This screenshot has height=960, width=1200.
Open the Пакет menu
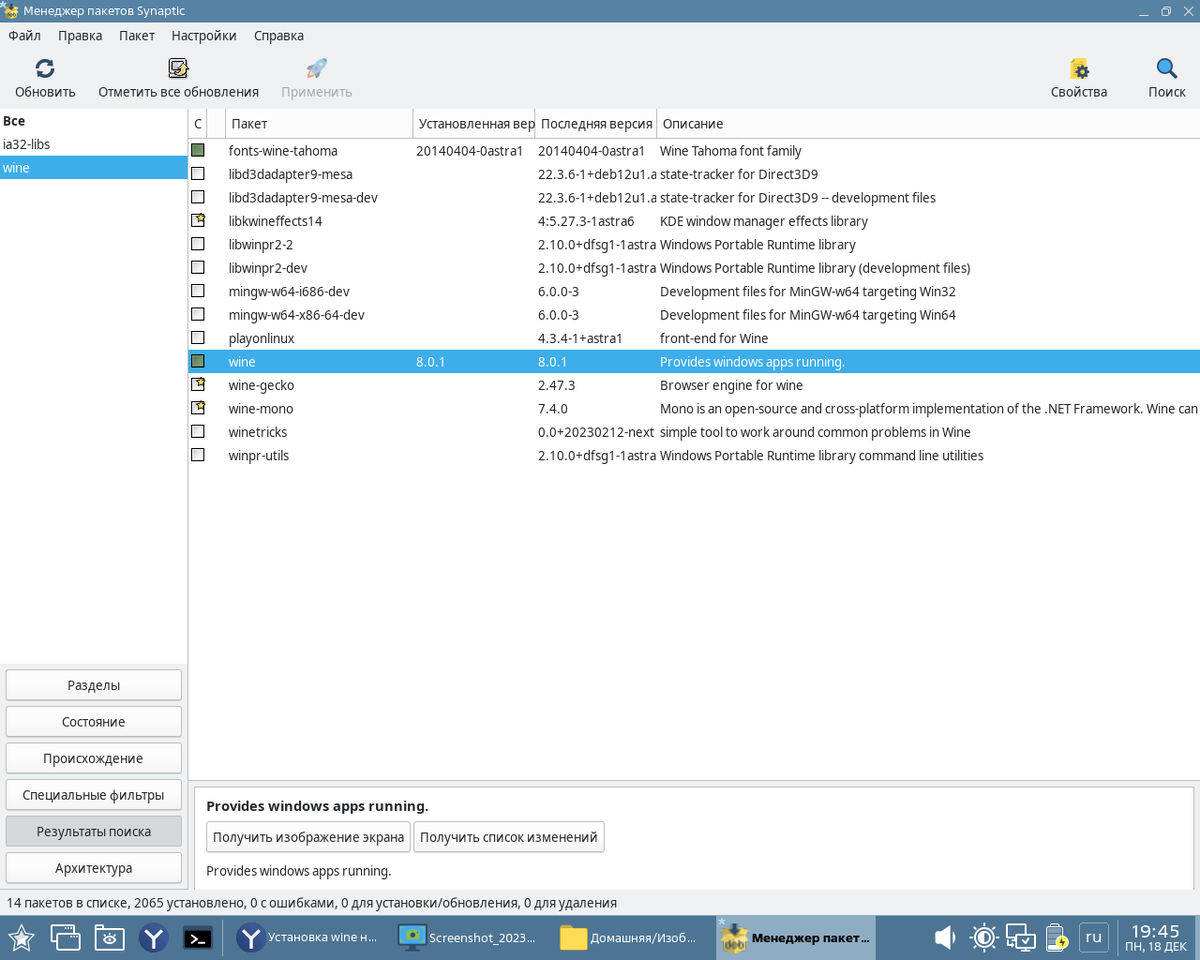[137, 35]
